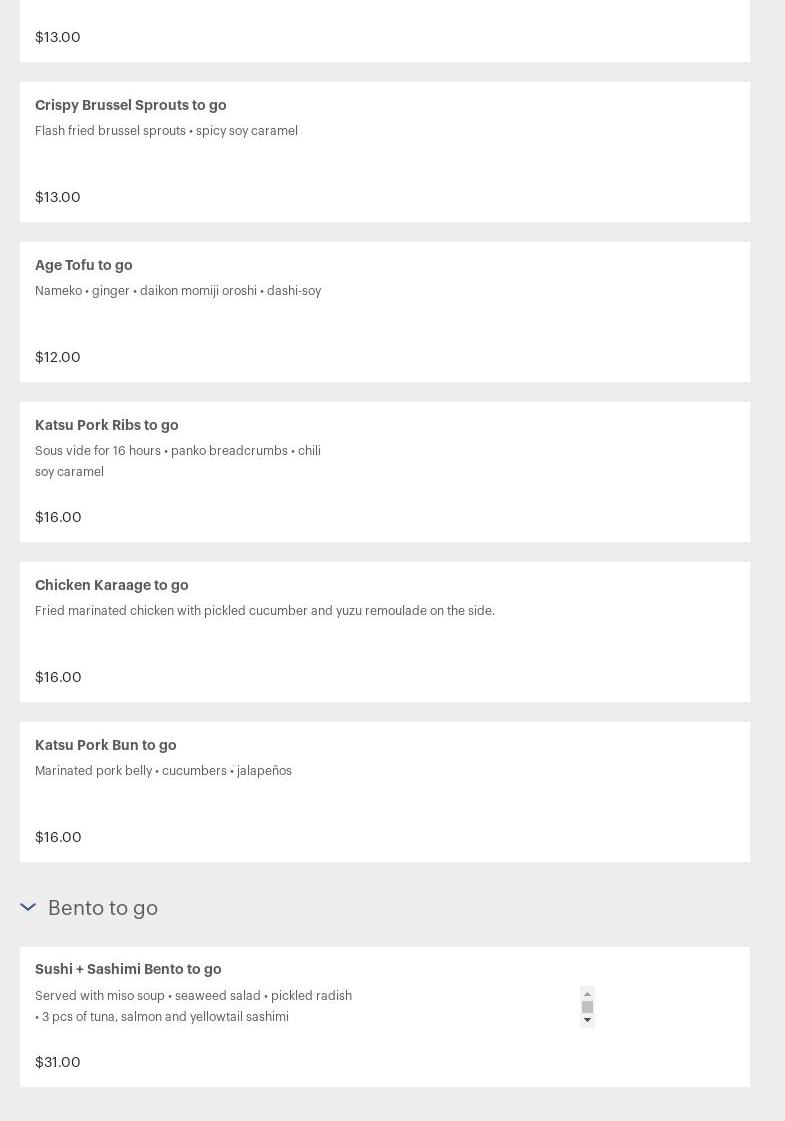Click the $12.00 Age Tofu price
The width and height of the screenshot is (785, 1121).
click(58, 357)
